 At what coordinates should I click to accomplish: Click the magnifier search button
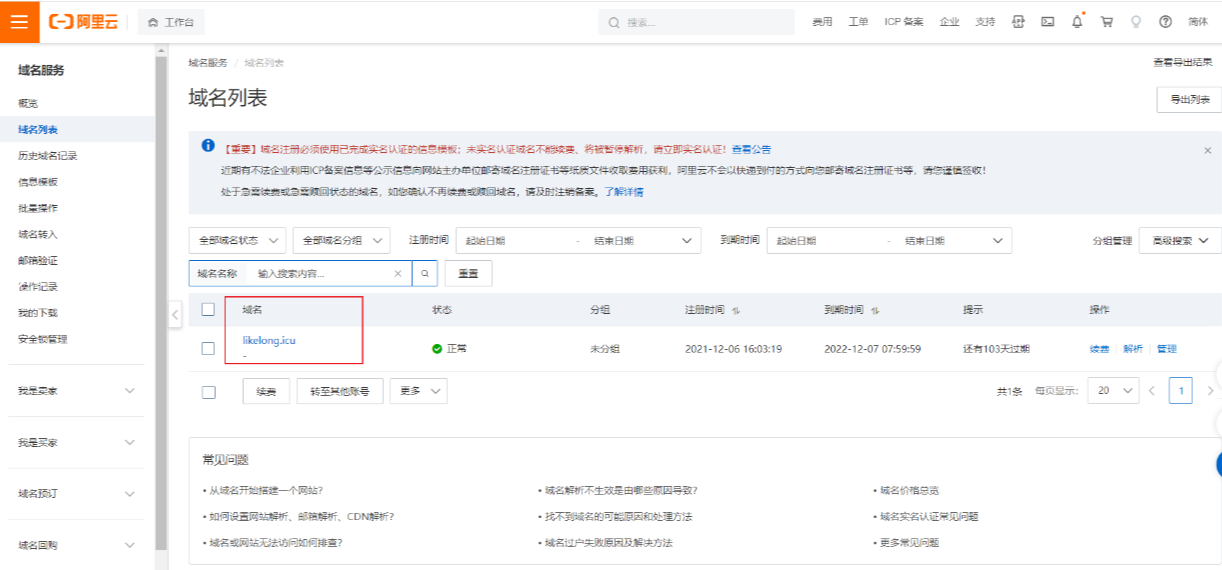[x=425, y=273]
